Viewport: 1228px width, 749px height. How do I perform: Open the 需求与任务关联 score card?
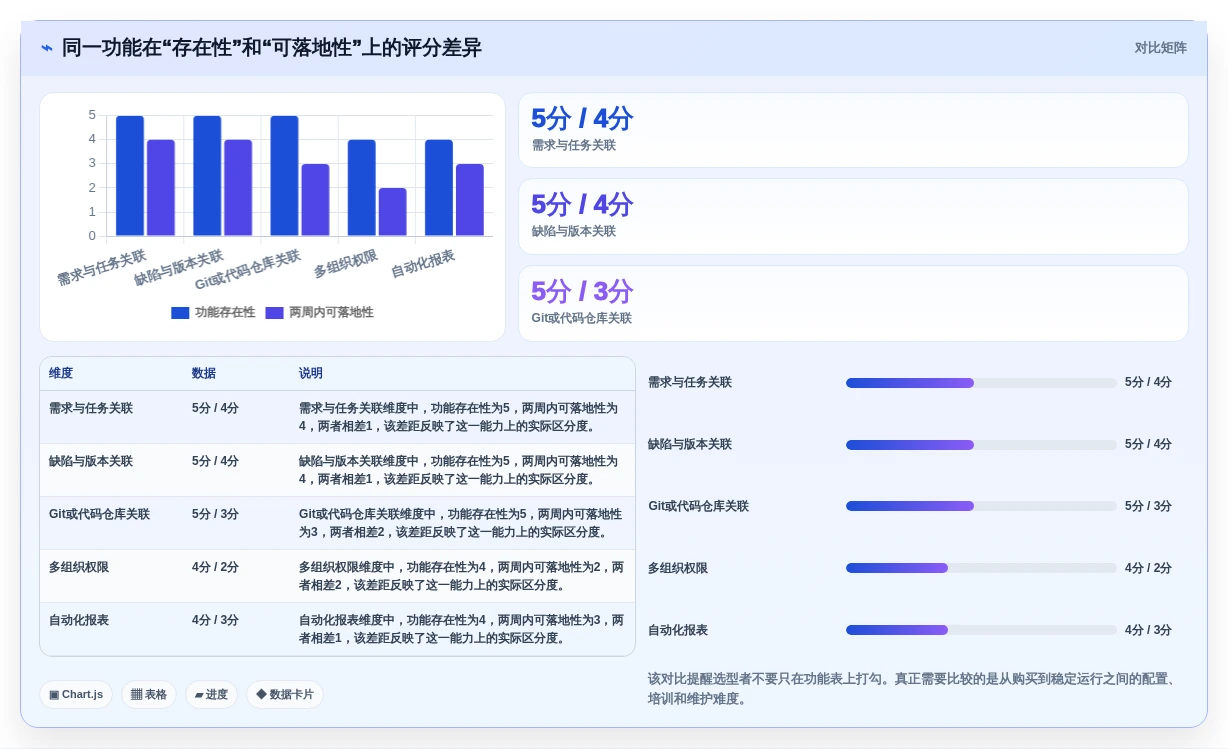(853, 130)
